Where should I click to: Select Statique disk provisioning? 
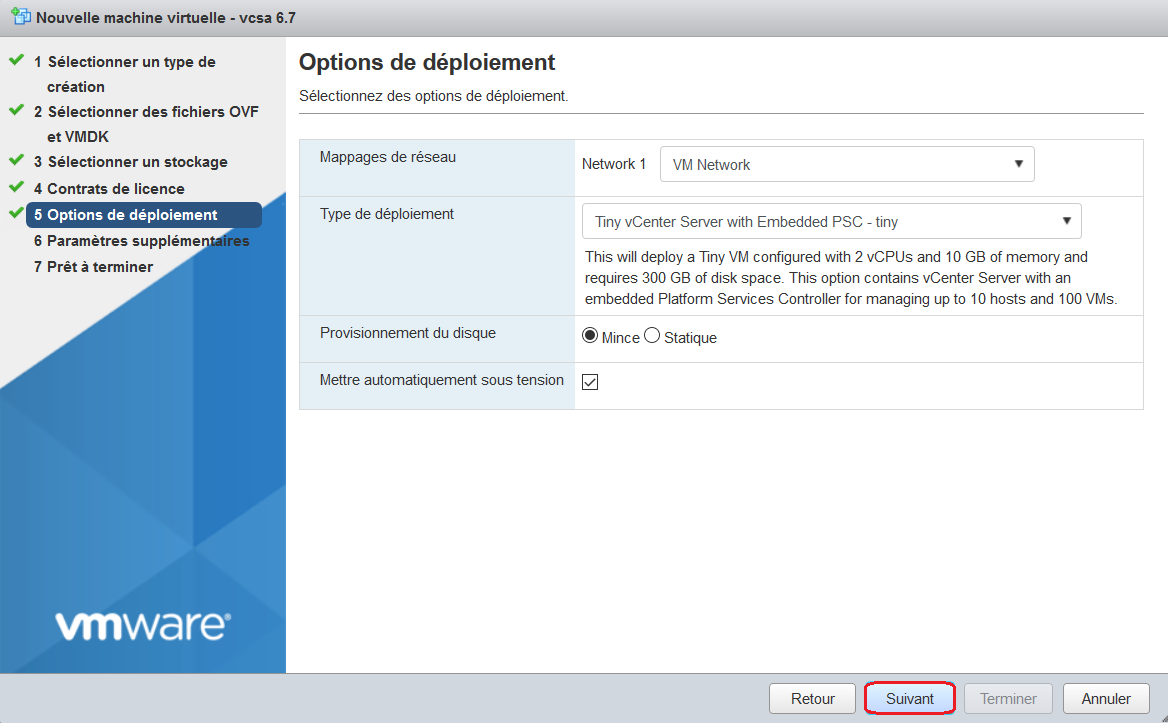point(652,336)
